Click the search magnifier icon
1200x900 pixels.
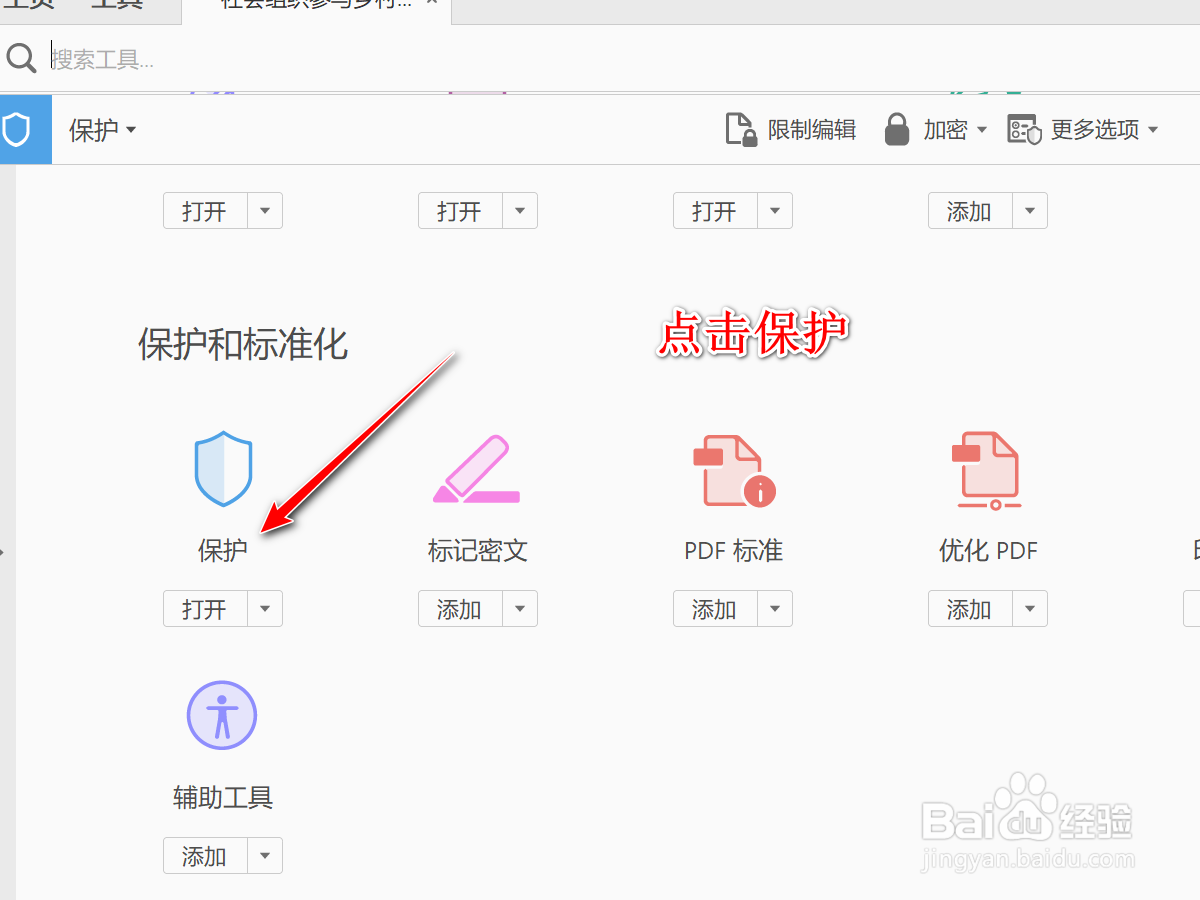tap(21, 57)
